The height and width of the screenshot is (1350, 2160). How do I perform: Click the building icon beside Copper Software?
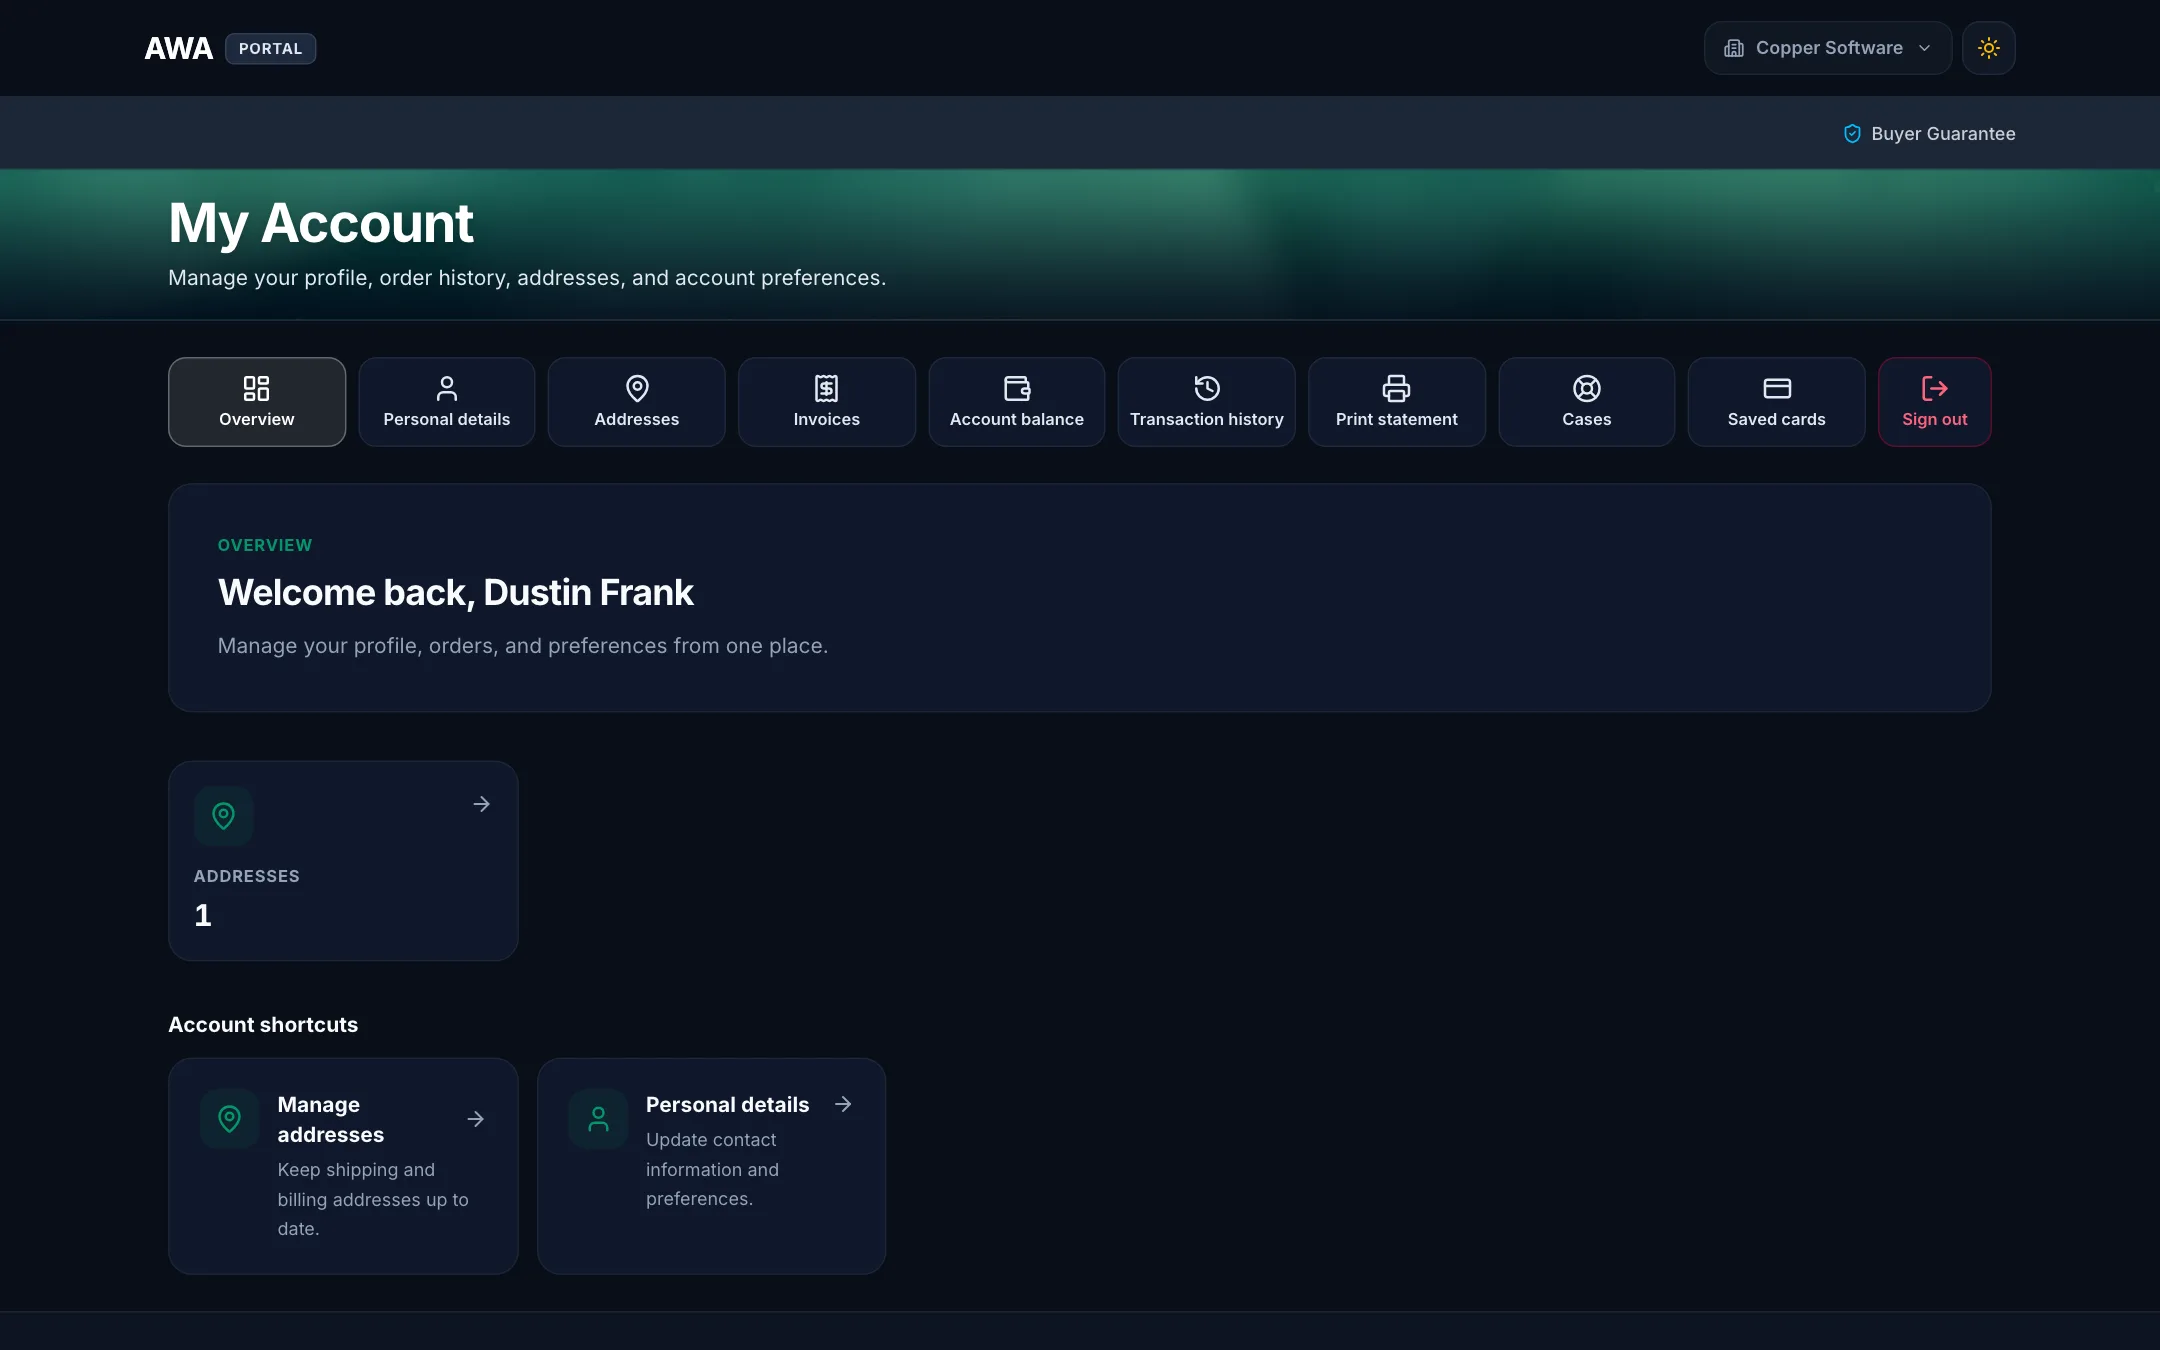[x=1734, y=48]
